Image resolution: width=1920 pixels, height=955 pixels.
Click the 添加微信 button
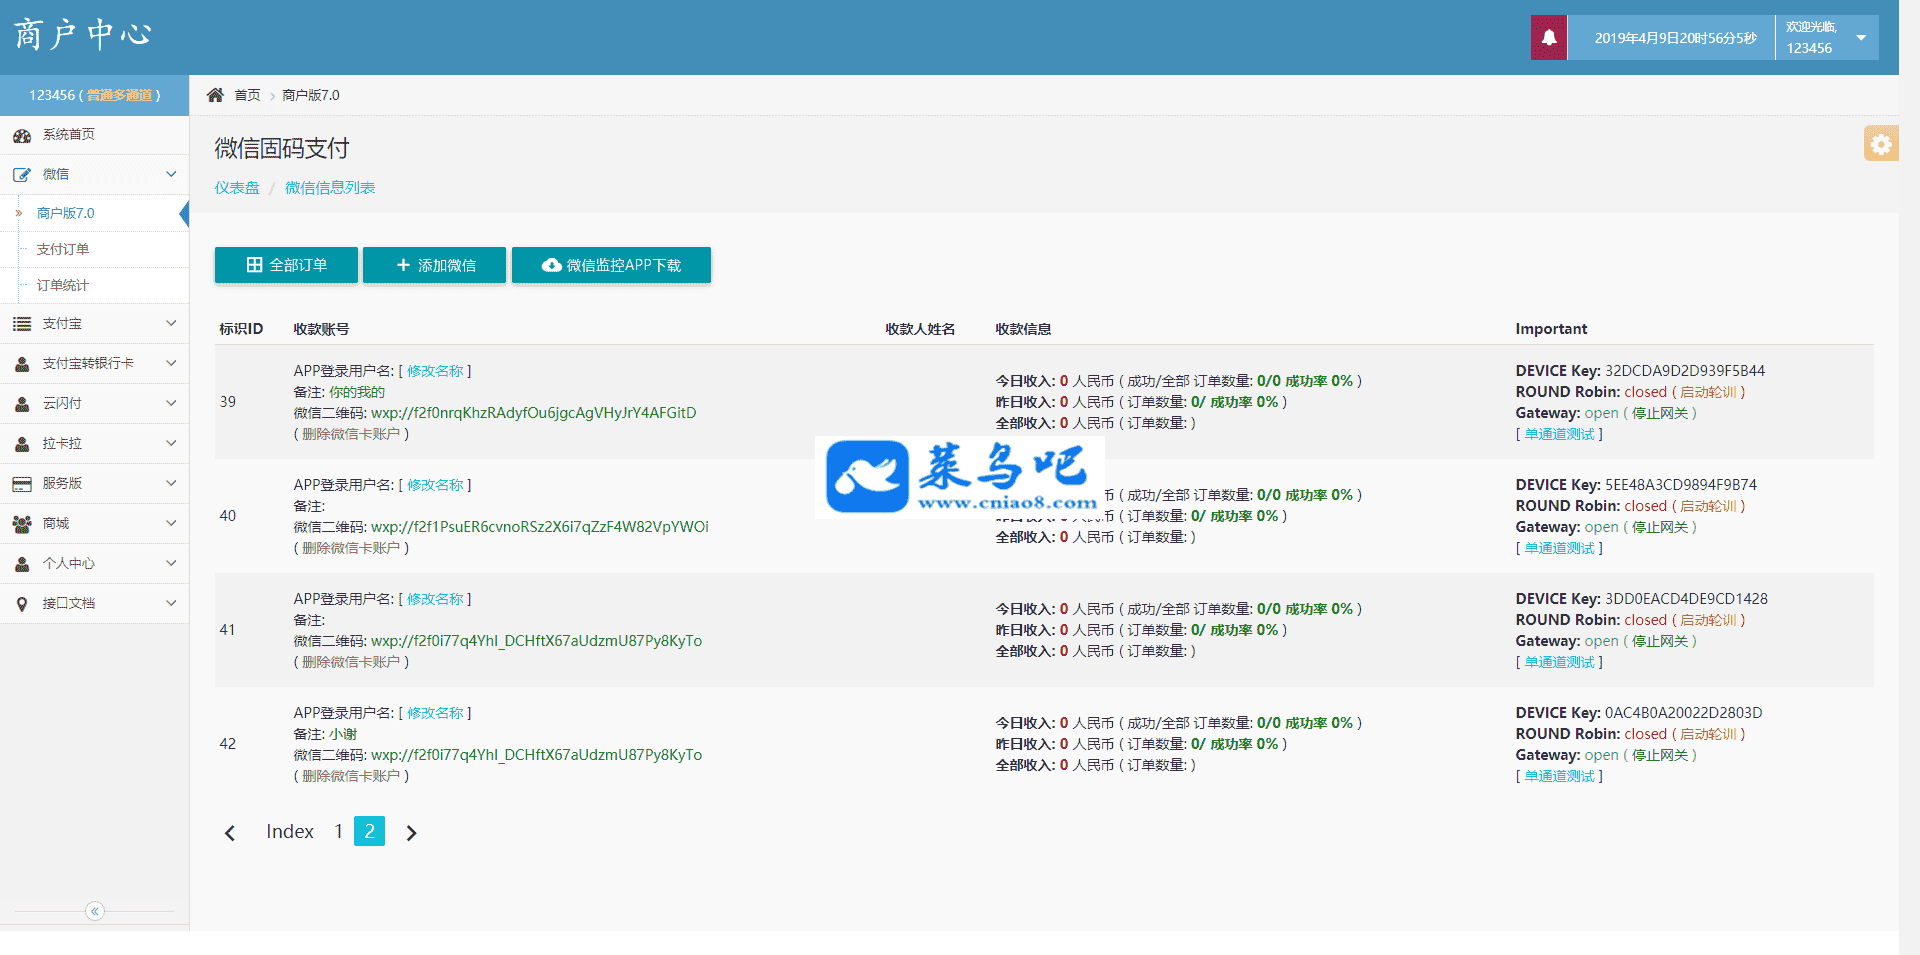[434, 265]
